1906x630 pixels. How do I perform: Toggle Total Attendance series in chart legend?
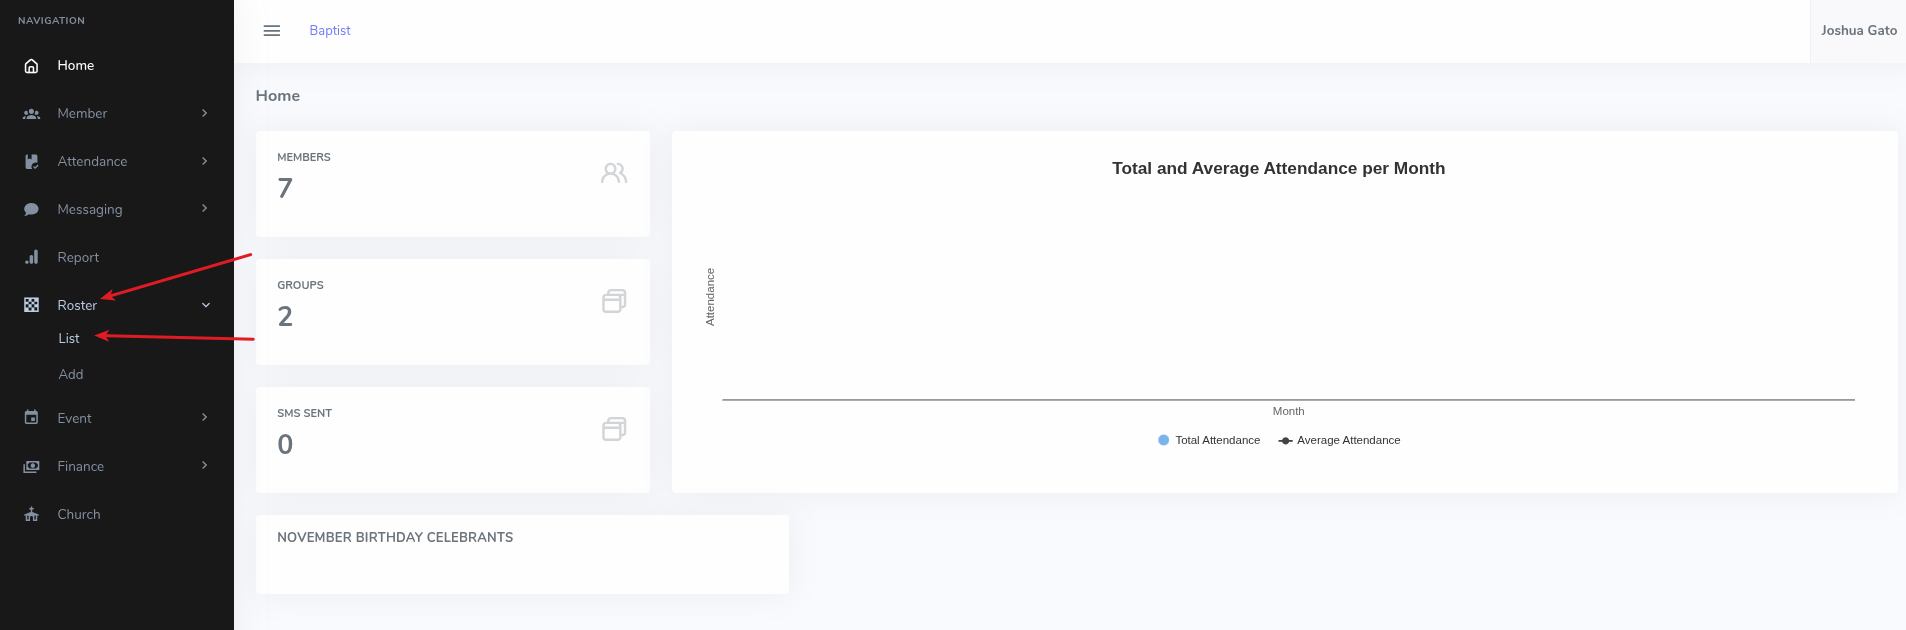[1209, 440]
